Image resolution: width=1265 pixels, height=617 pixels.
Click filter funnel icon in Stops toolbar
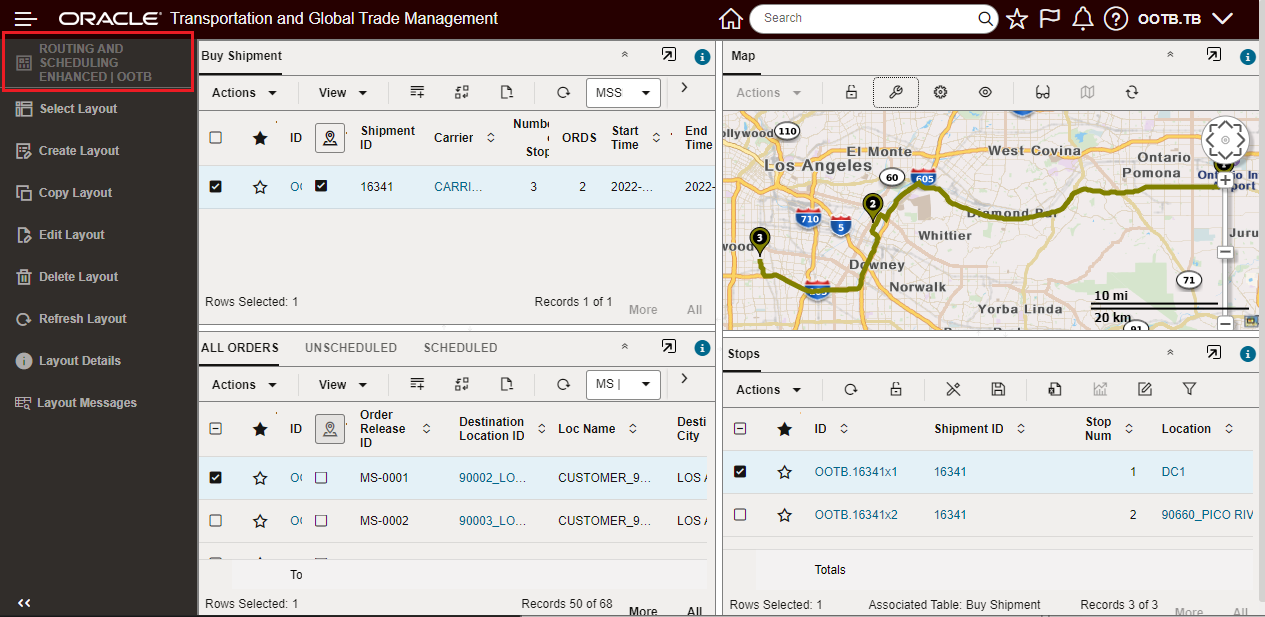tap(1189, 389)
